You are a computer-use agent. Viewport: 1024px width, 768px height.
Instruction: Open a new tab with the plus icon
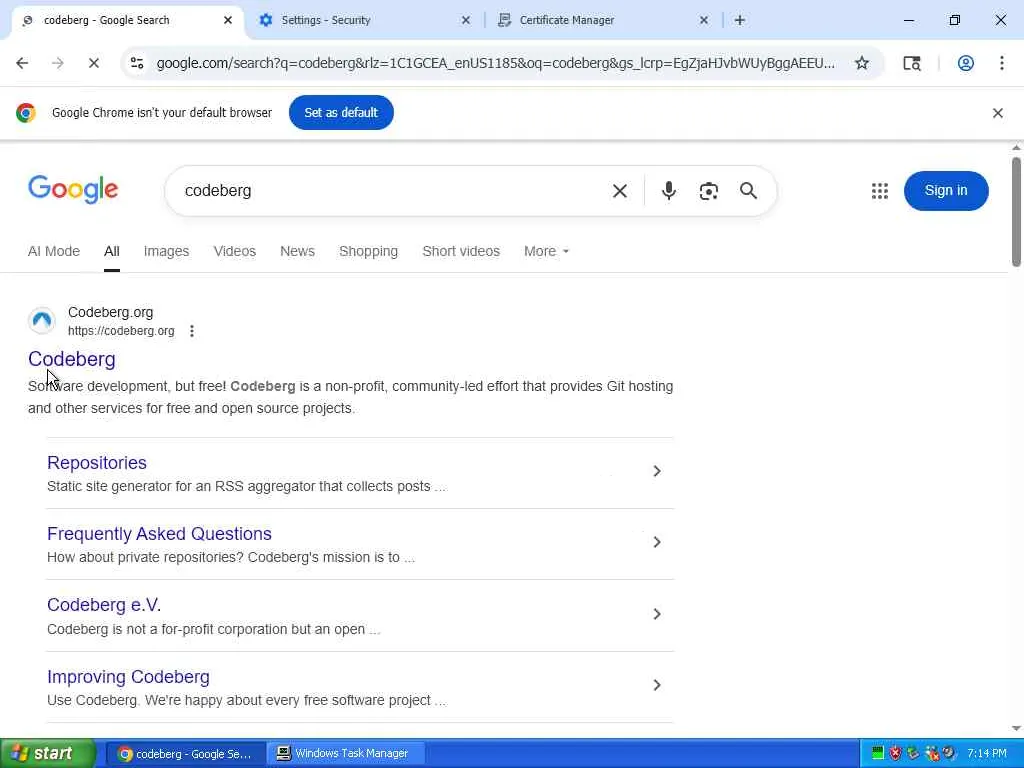click(x=739, y=20)
